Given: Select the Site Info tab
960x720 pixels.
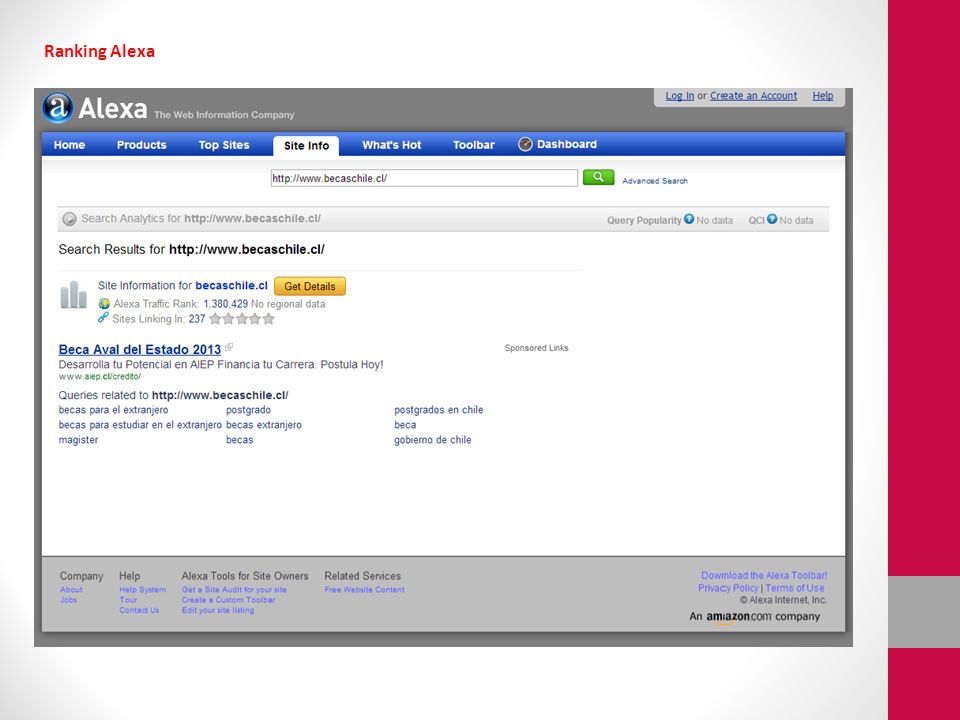Looking at the screenshot, I should point(306,146).
